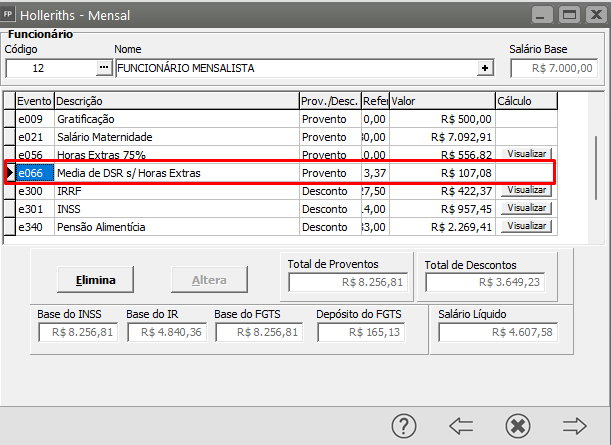View calculation for the INSS row
The width and height of the screenshot is (611, 445).
pos(527,208)
